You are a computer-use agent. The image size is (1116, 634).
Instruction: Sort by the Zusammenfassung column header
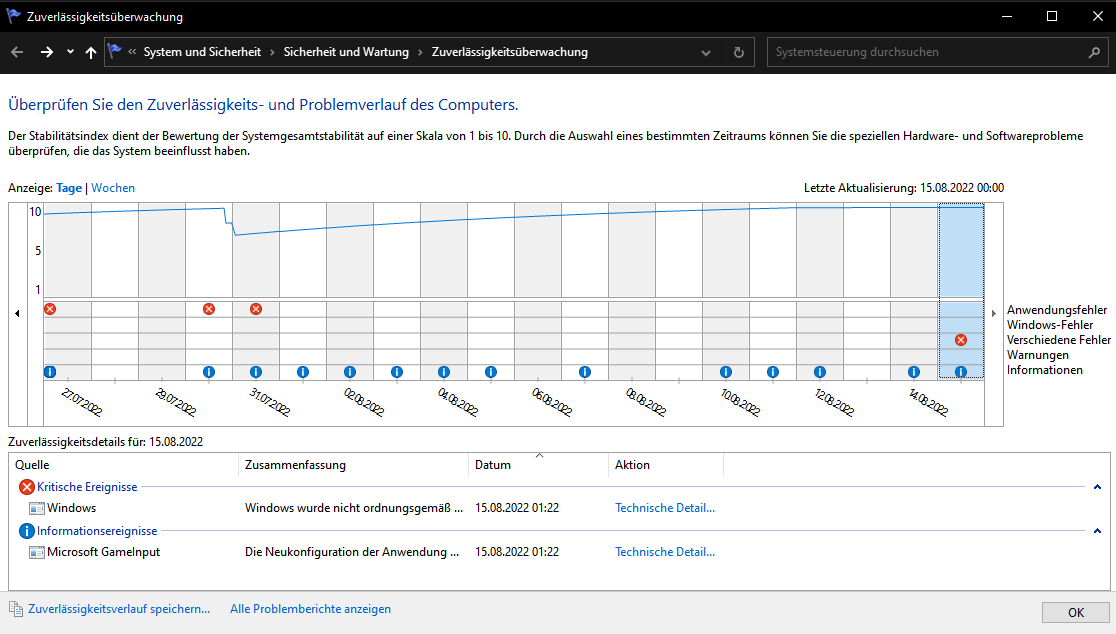354,465
